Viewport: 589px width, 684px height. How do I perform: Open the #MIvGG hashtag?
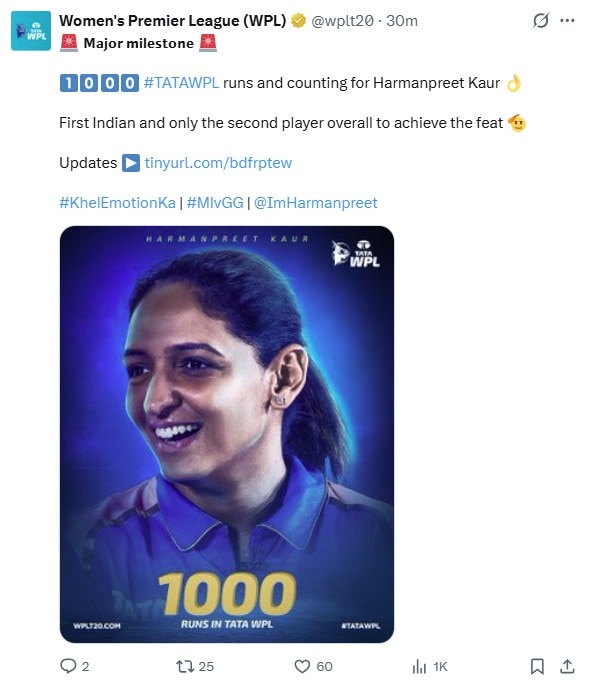point(215,202)
